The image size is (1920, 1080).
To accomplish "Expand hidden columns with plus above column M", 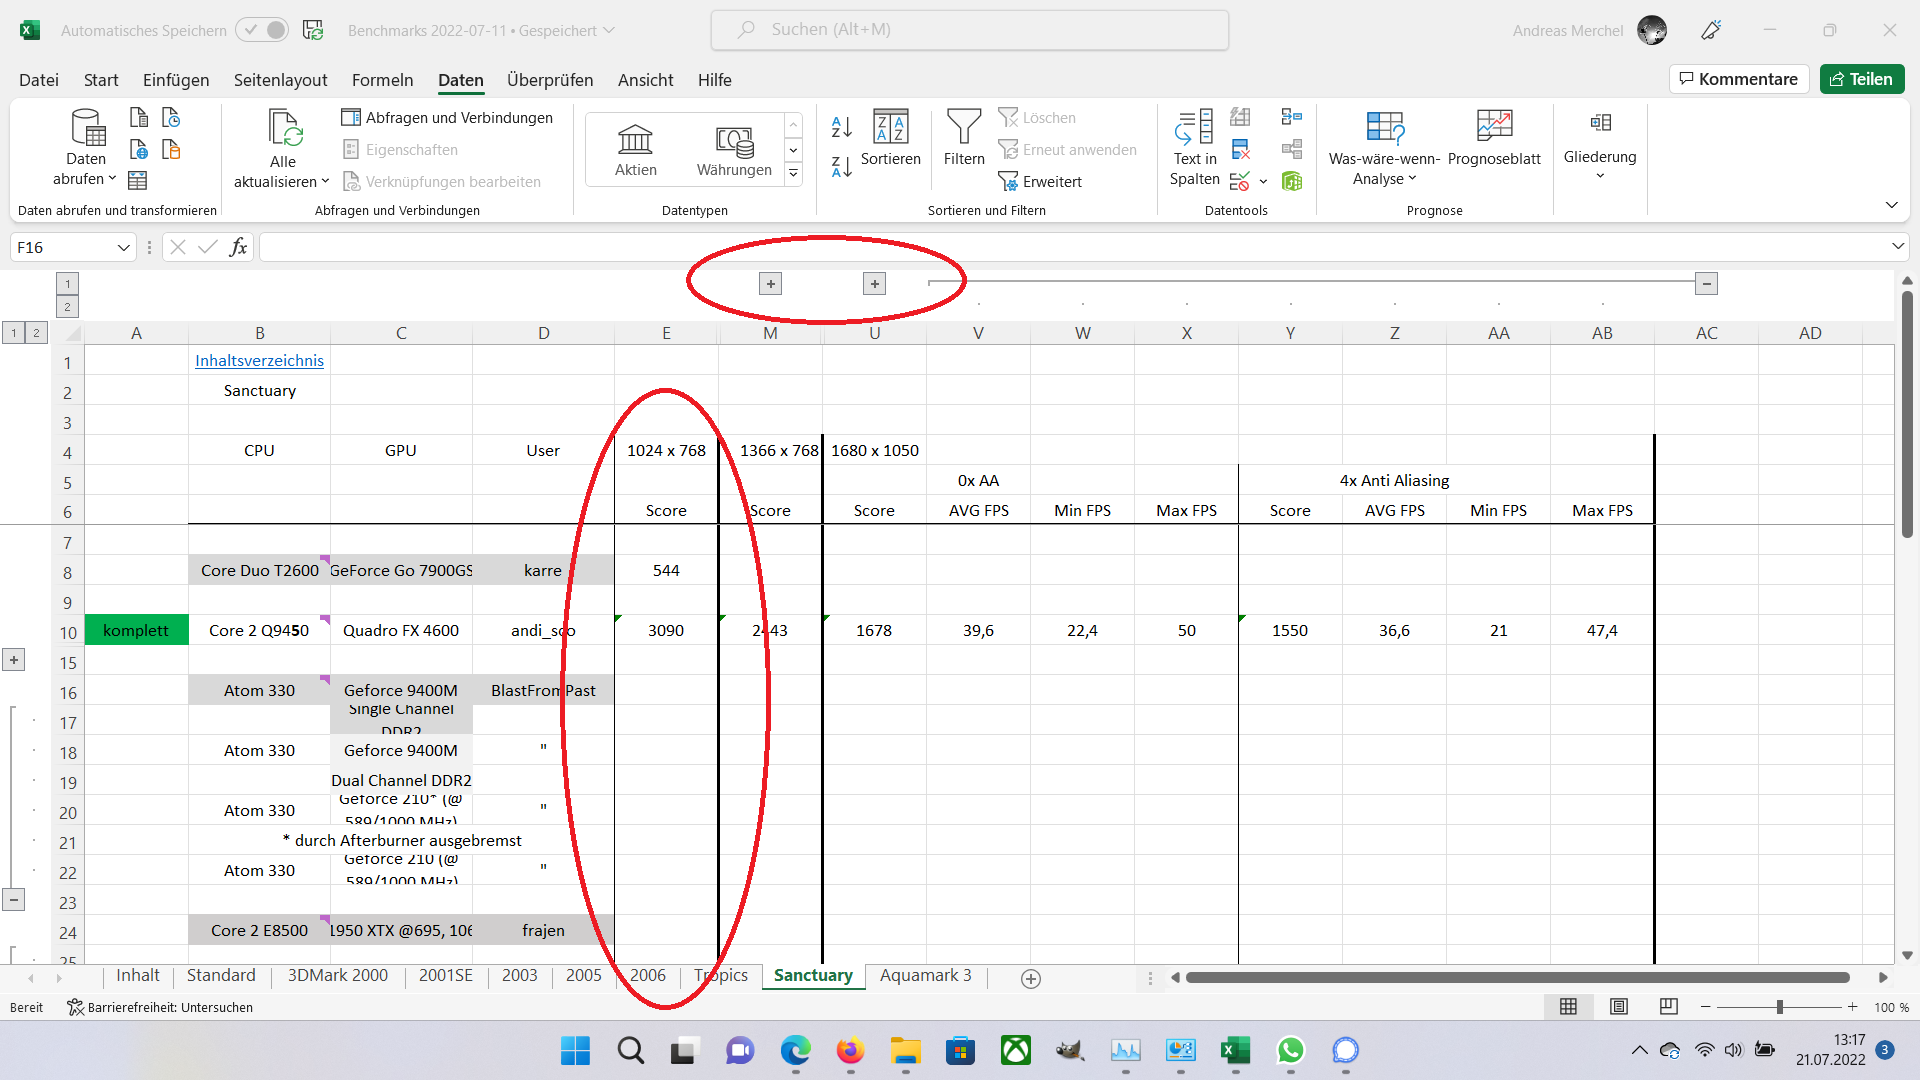I will pos(770,284).
